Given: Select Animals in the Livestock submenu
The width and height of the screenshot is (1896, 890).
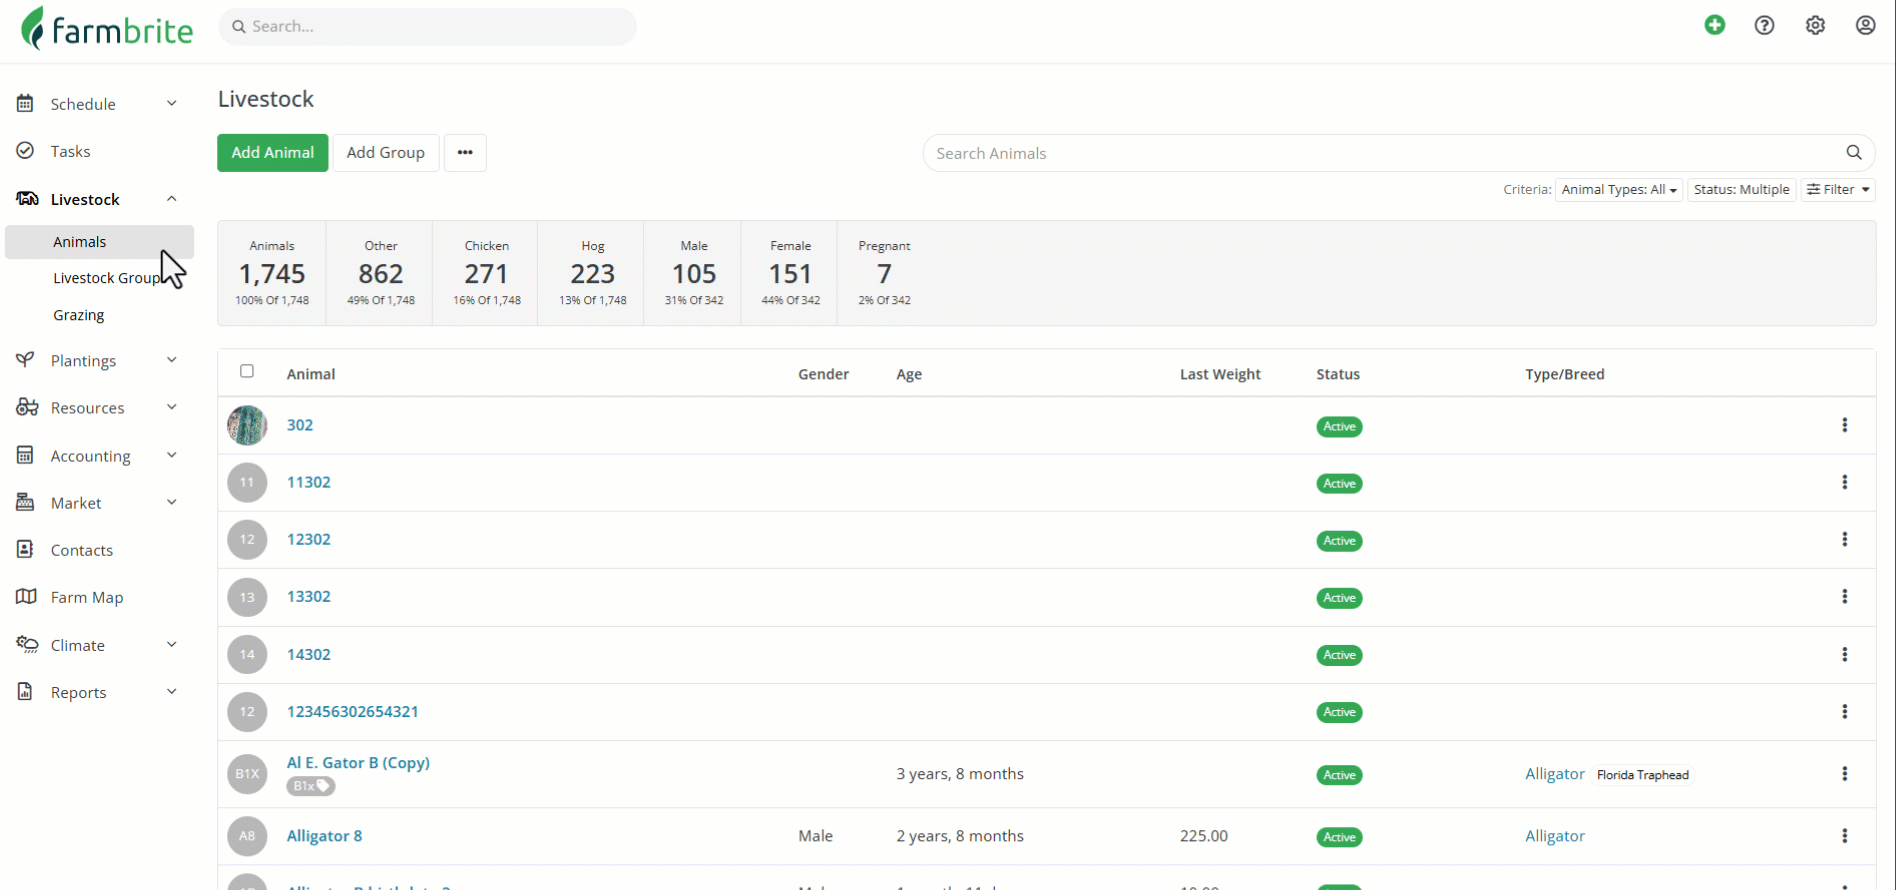Looking at the screenshot, I should [x=99, y=242].
